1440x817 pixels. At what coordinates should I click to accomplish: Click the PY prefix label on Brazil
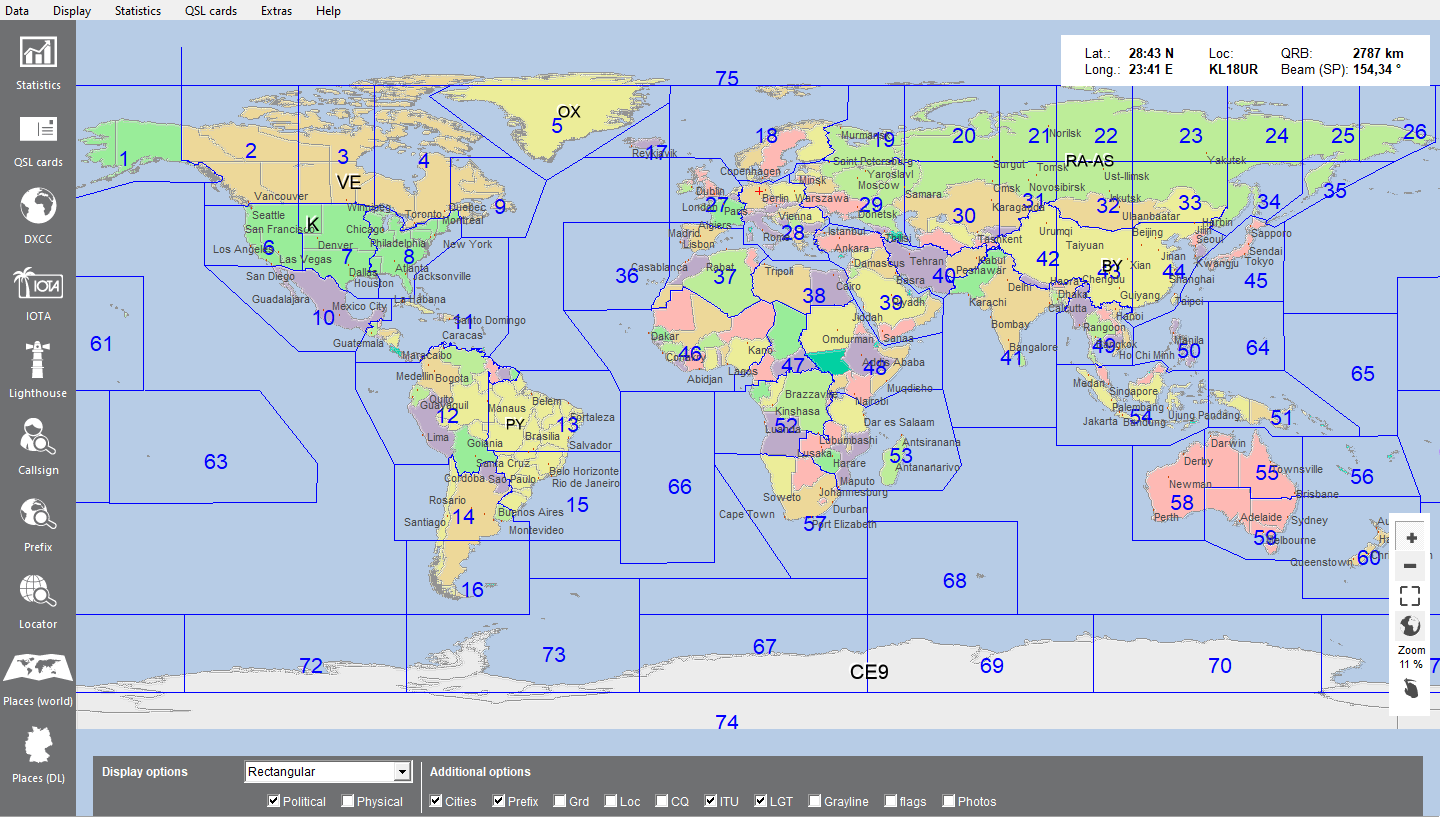tap(515, 424)
